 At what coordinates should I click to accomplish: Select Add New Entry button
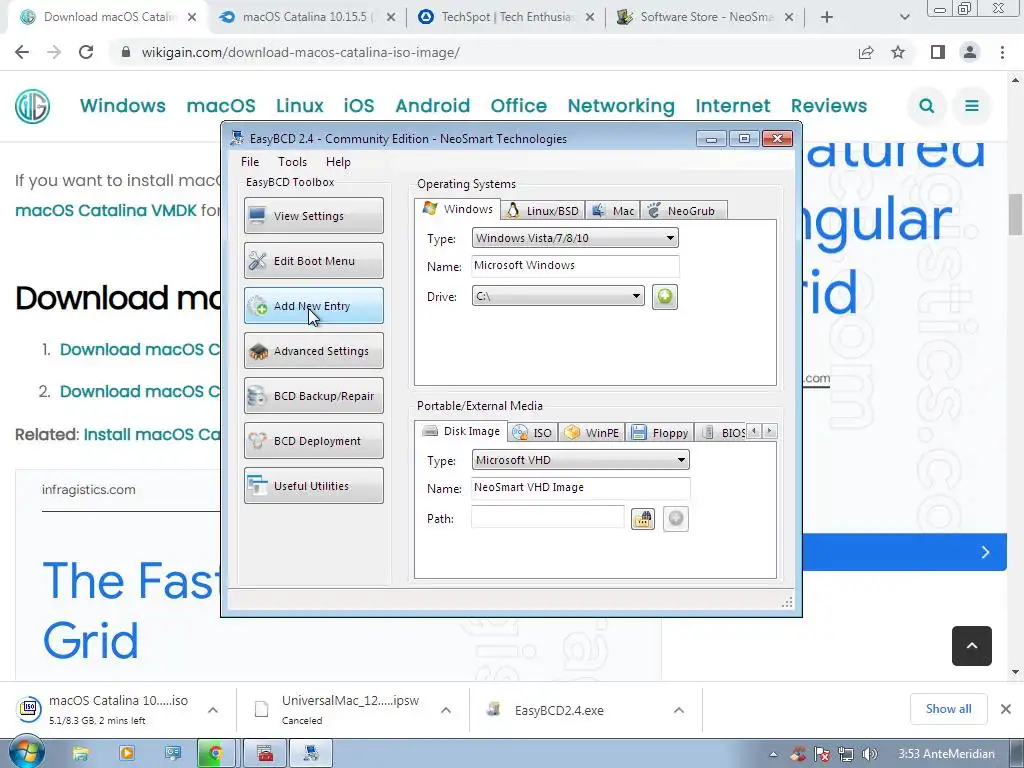tap(313, 306)
